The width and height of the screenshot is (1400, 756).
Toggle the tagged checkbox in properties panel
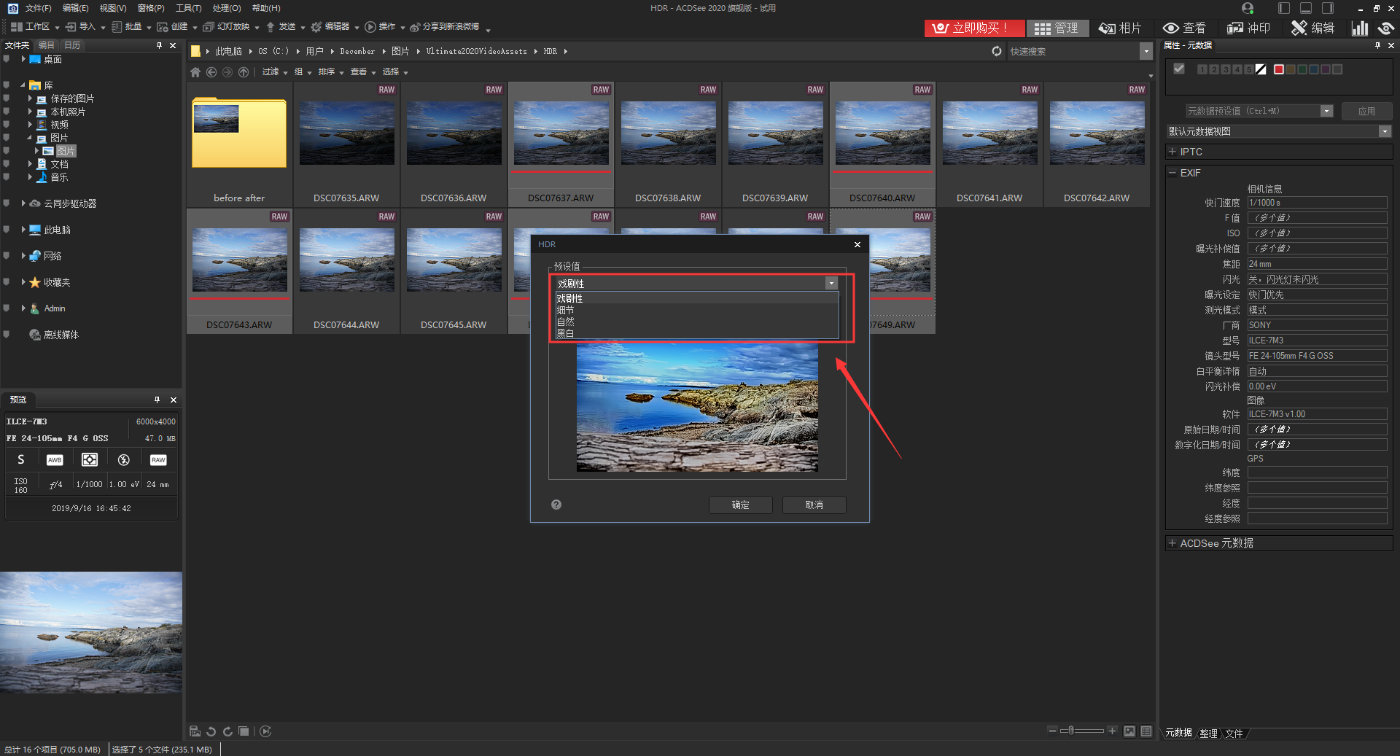pyautogui.click(x=1179, y=69)
